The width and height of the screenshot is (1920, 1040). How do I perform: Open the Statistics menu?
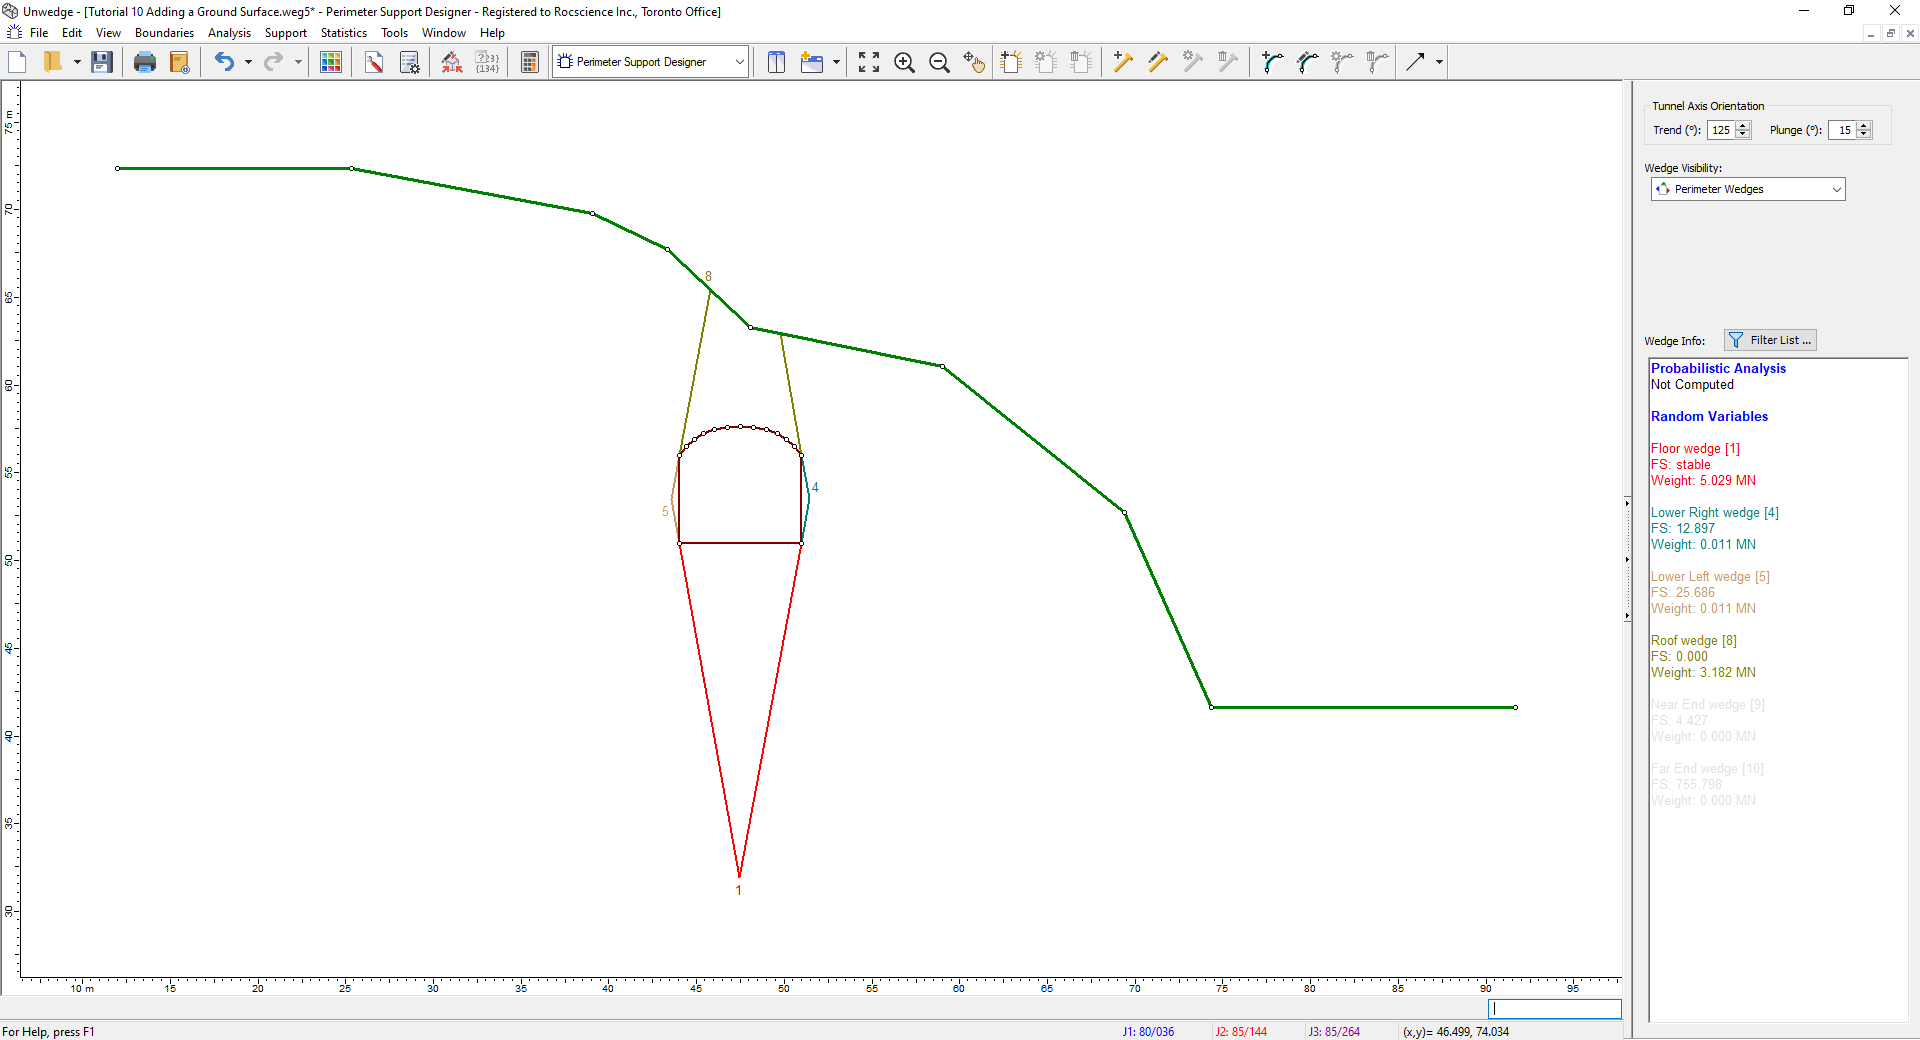tap(344, 33)
